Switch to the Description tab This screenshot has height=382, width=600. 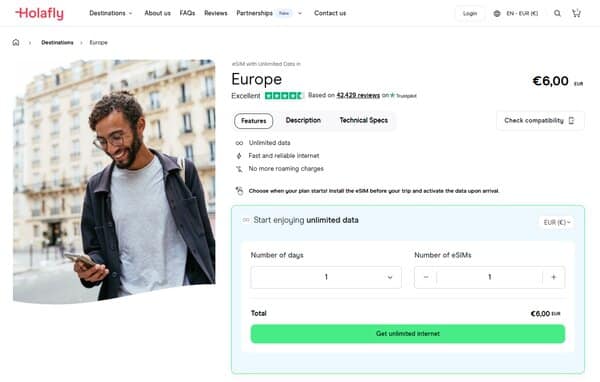(x=303, y=120)
